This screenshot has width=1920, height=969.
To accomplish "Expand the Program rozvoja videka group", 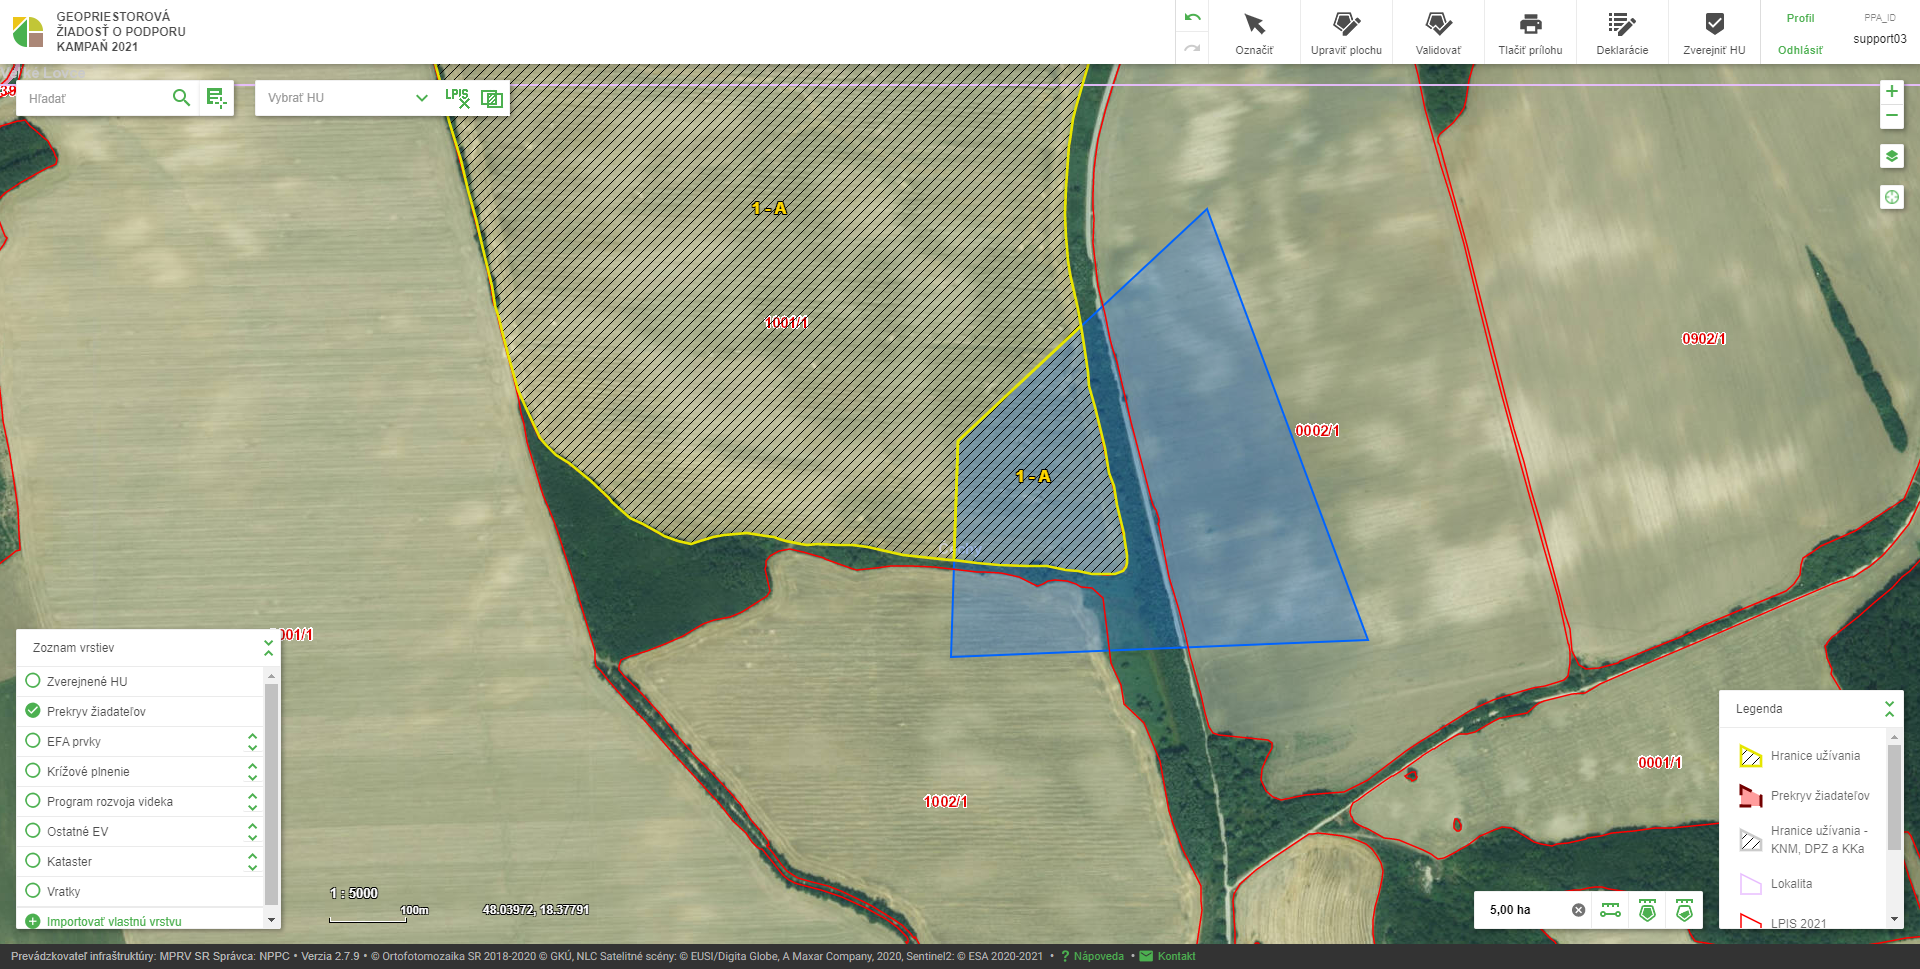I will [x=252, y=801].
